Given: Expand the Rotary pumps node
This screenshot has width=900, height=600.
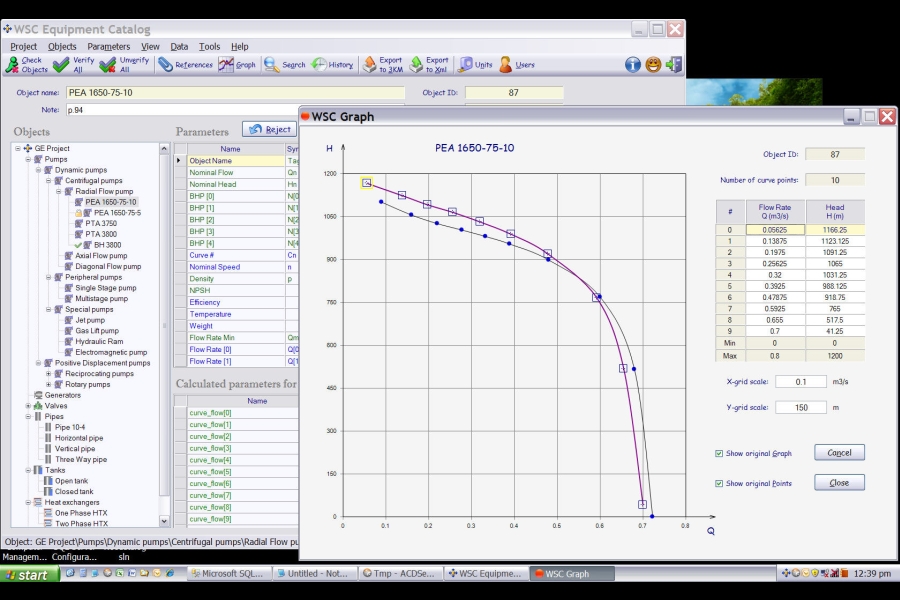Looking at the screenshot, I should pyautogui.click(x=49, y=385).
